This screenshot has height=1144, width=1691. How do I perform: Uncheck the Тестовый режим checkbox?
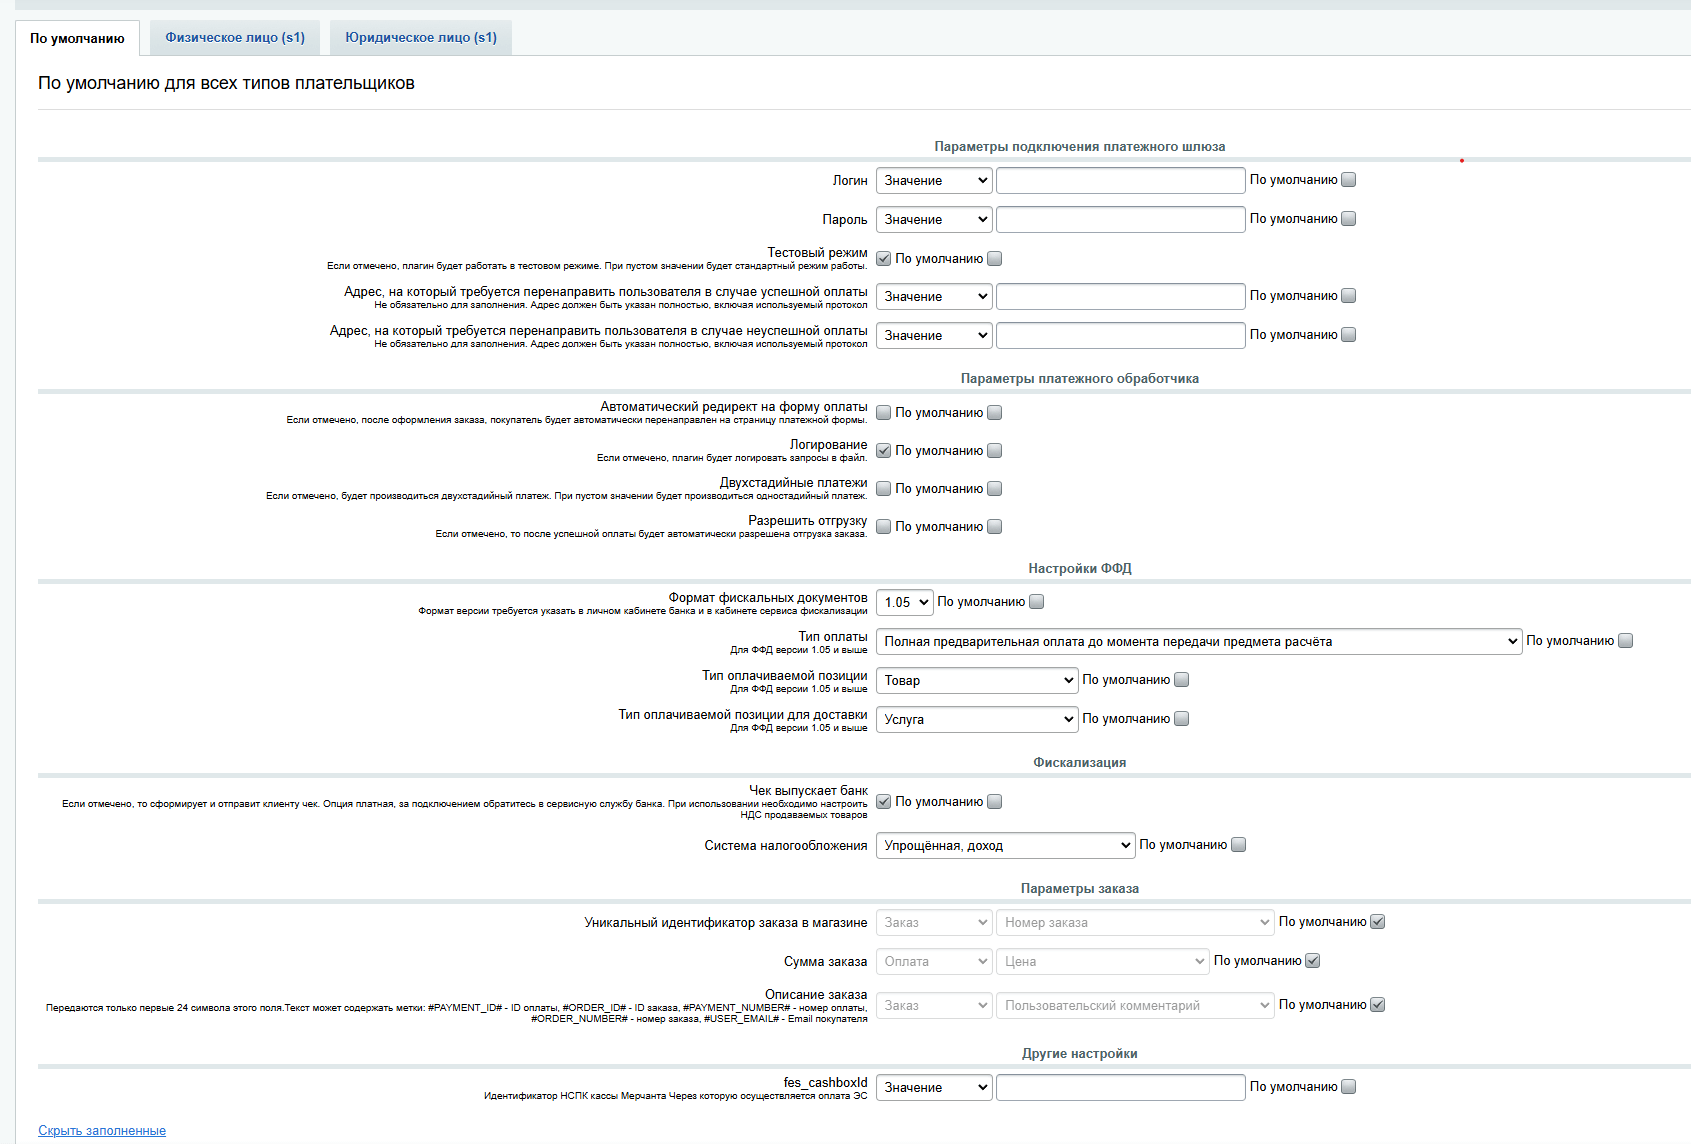(x=884, y=259)
